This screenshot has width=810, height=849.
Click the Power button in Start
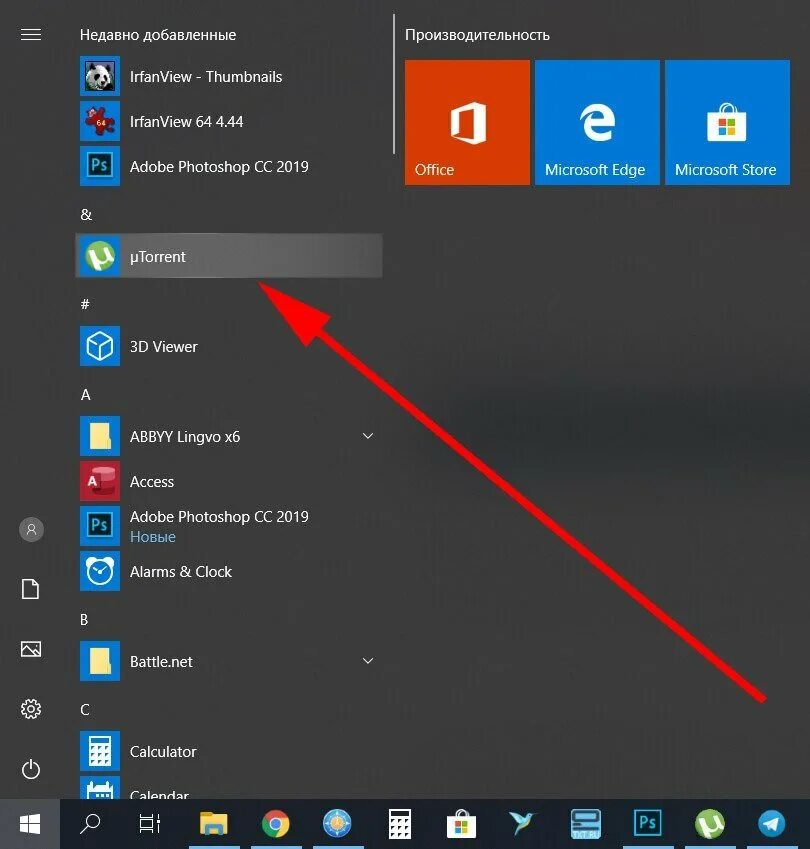tap(31, 769)
